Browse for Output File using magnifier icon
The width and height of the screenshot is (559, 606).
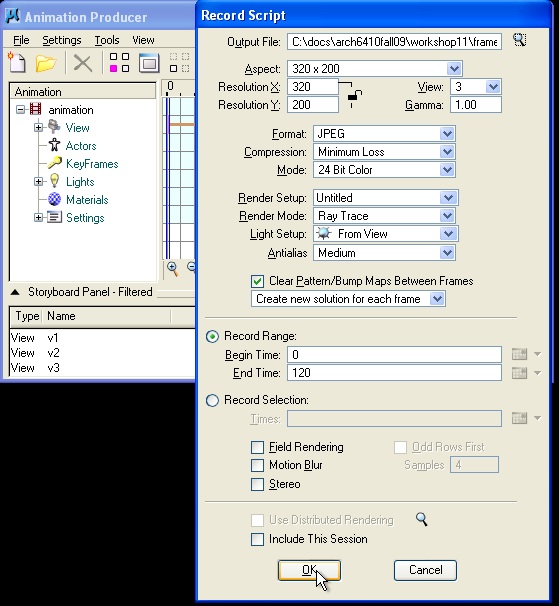pyautogui.click(x=520, y=40)
